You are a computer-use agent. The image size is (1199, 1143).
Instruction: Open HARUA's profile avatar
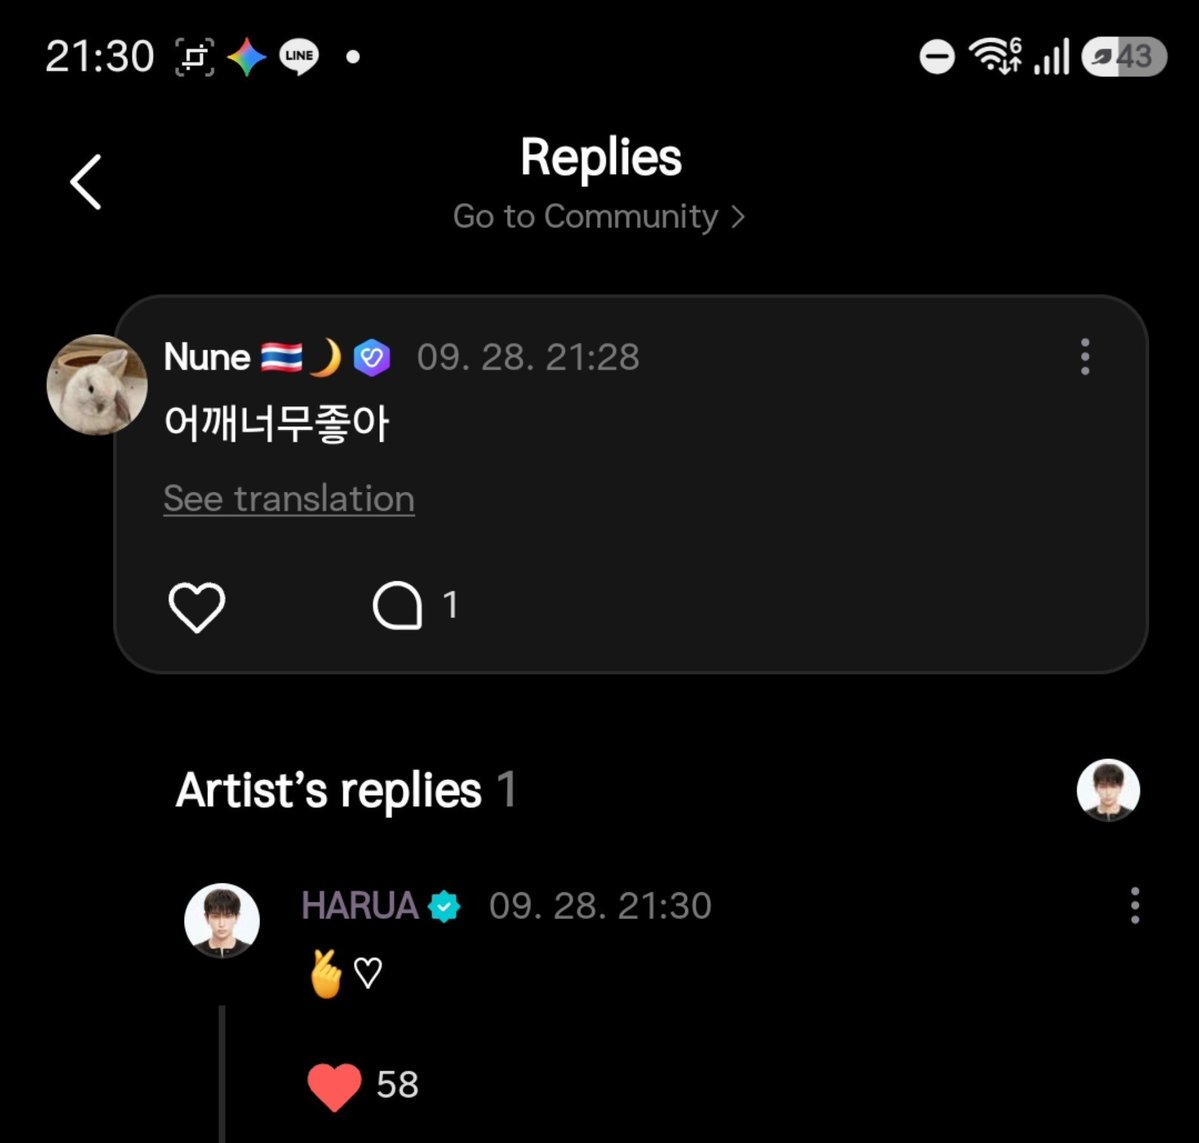coord(222,921)
